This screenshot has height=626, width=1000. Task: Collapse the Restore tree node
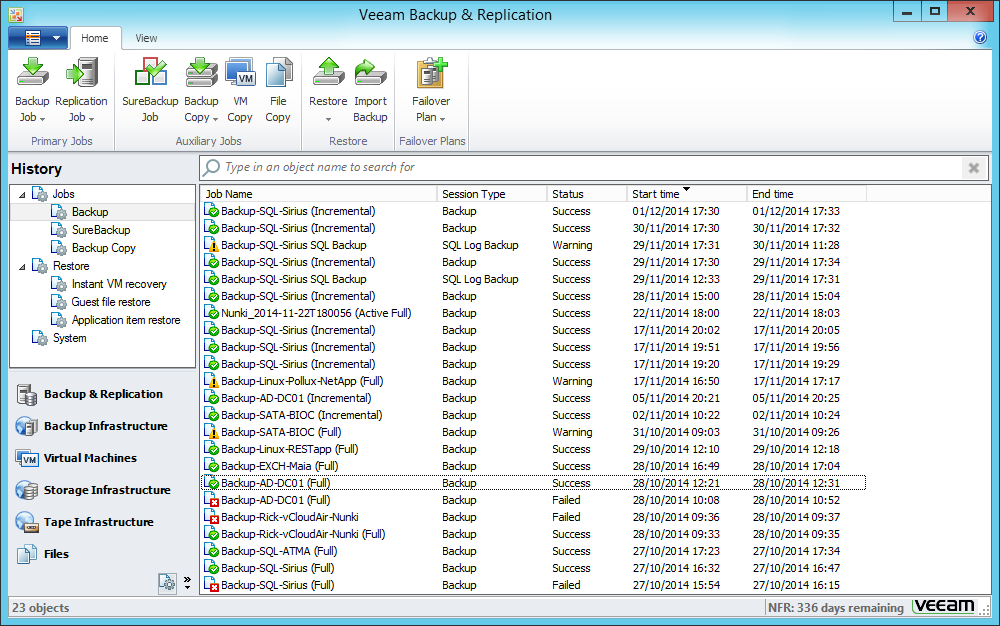coord(22,266)
